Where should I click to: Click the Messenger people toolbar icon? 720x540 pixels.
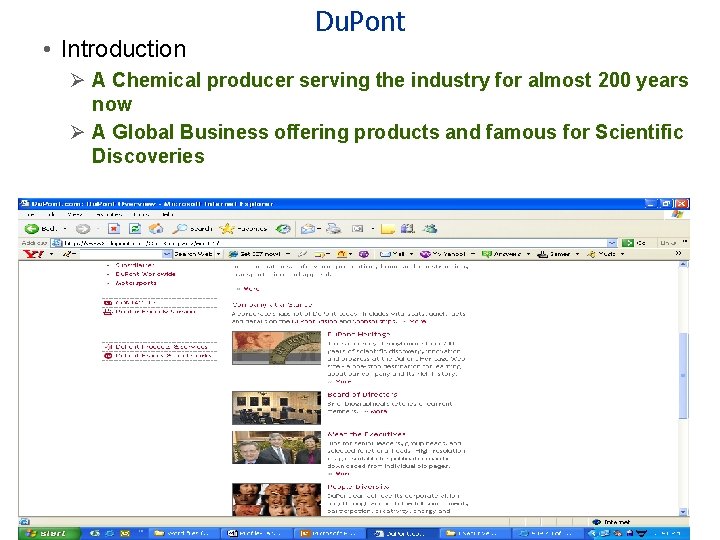click(x=430, y=229)
